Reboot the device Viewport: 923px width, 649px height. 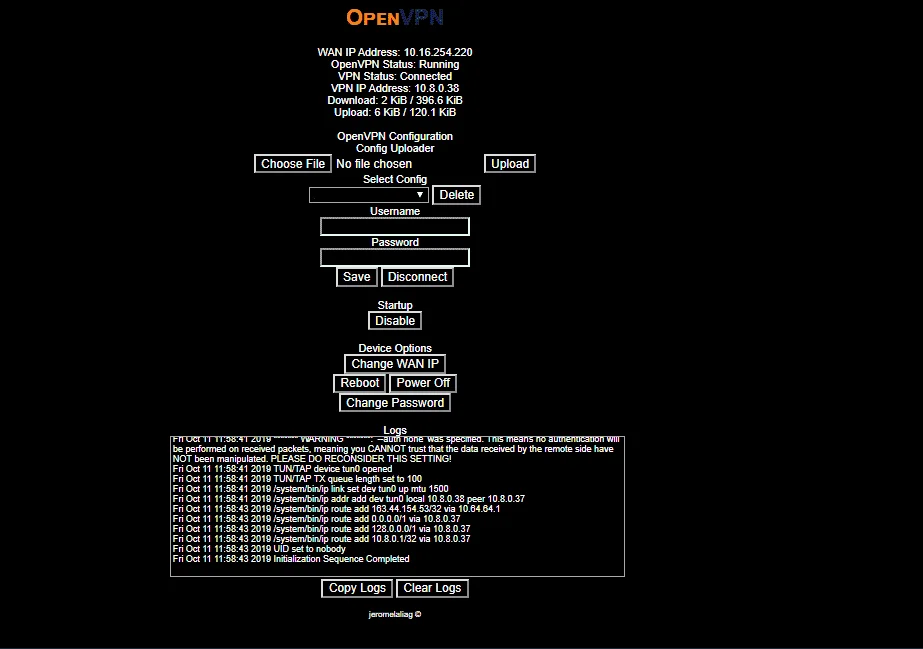(360, 383)
